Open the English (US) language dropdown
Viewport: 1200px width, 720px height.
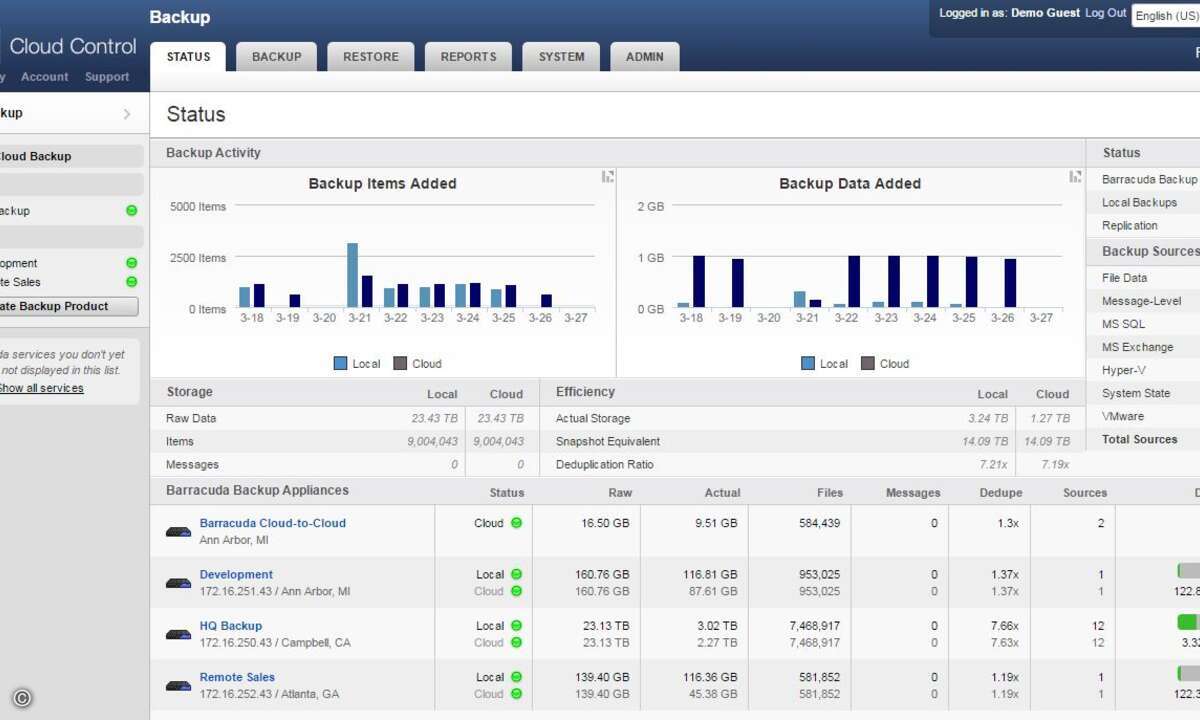[x=1166, y=15]
